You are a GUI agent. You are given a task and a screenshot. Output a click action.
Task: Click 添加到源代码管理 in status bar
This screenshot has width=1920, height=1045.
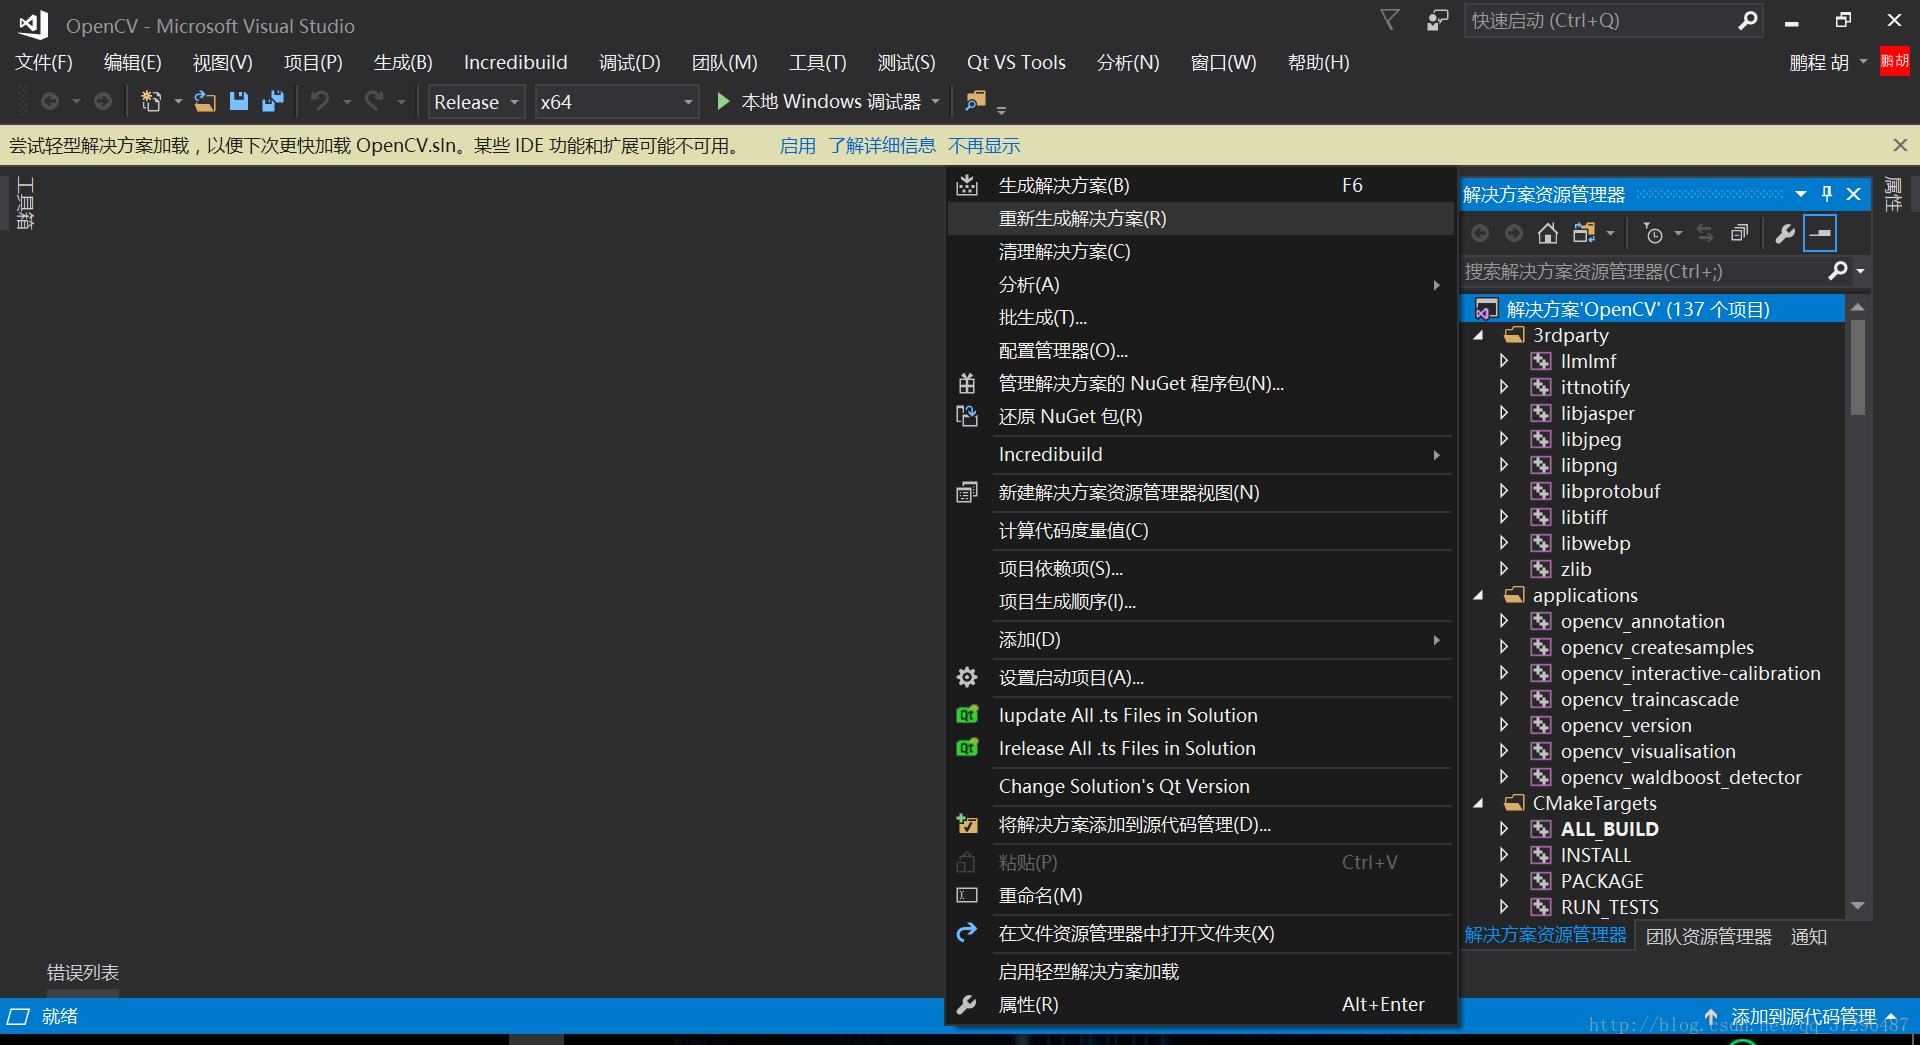point(1803,1016)
